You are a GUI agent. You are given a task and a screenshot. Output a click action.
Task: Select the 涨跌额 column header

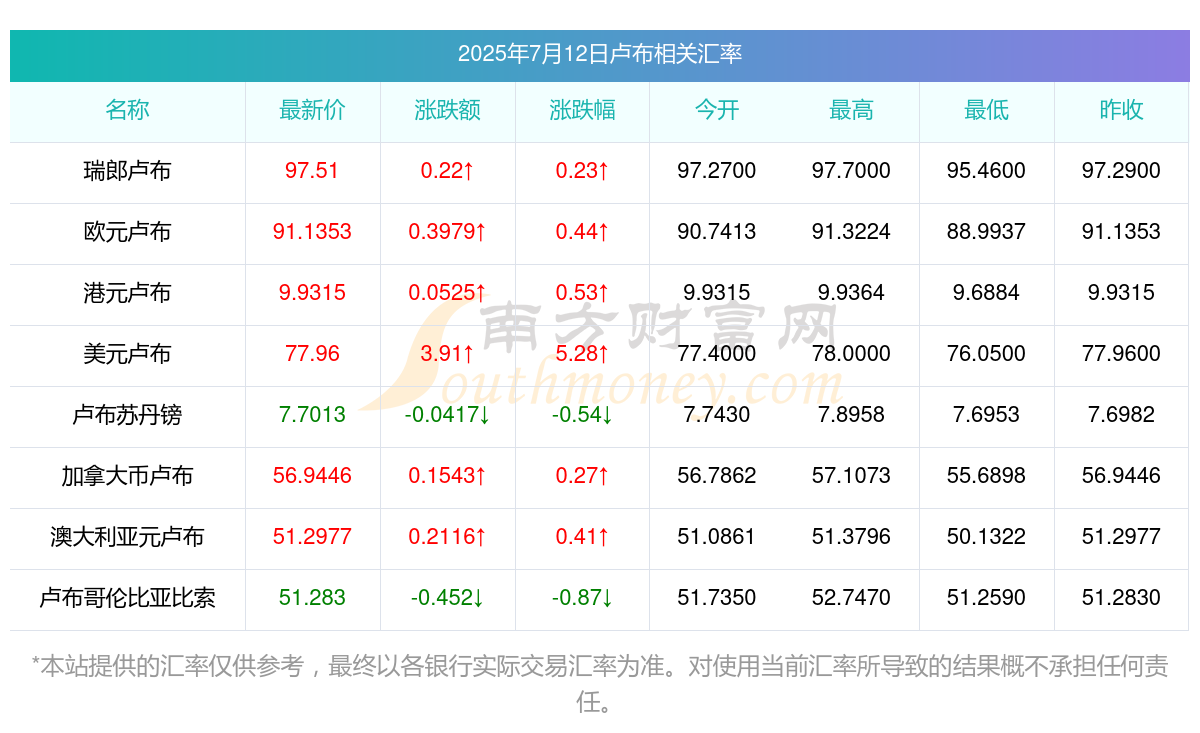tap(447, 110)
